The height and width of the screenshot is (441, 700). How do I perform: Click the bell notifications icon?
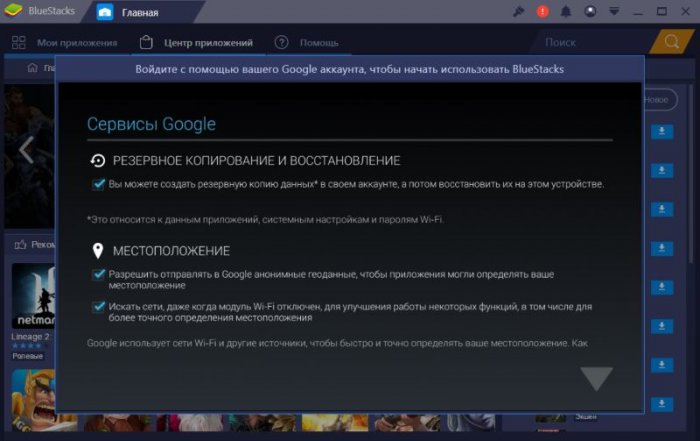(x=566, y=12)
